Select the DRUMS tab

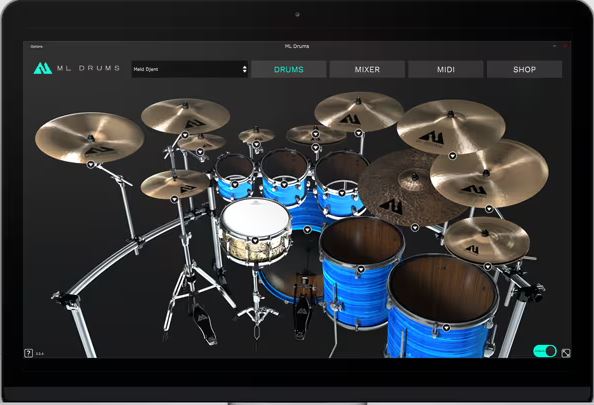click(289, 69)
